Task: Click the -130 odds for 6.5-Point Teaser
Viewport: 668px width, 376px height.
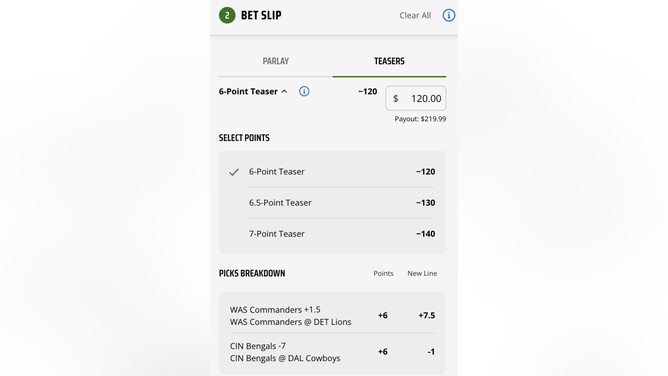Action: (426, 203)
